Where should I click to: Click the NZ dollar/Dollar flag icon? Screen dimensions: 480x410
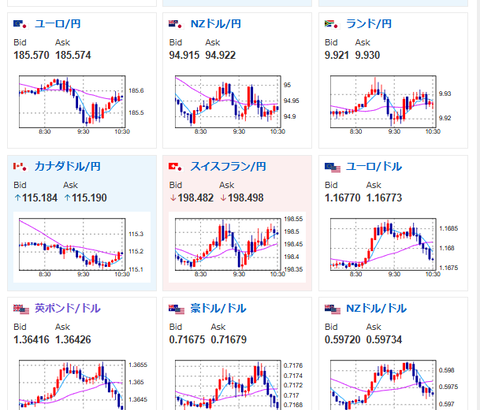click(x=333, y=309)
